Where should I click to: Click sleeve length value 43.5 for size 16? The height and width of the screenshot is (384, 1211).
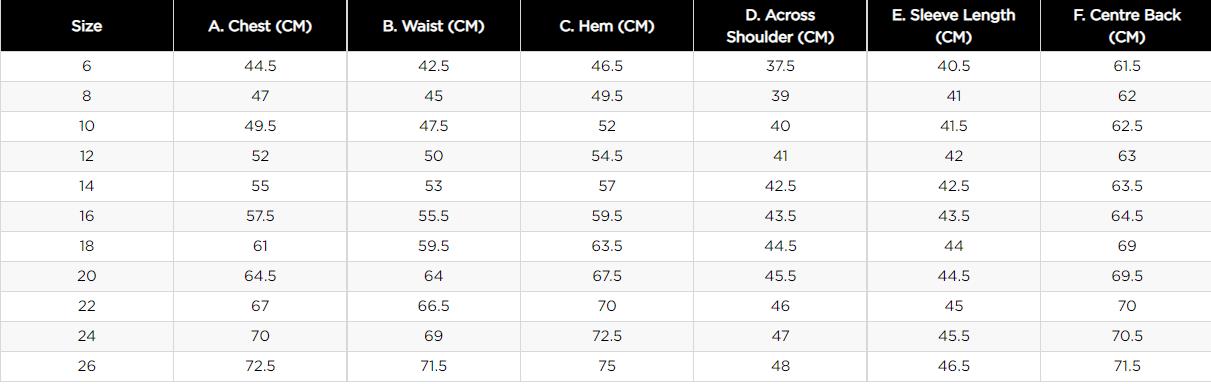pyautogui.click(x=953, y=216)
